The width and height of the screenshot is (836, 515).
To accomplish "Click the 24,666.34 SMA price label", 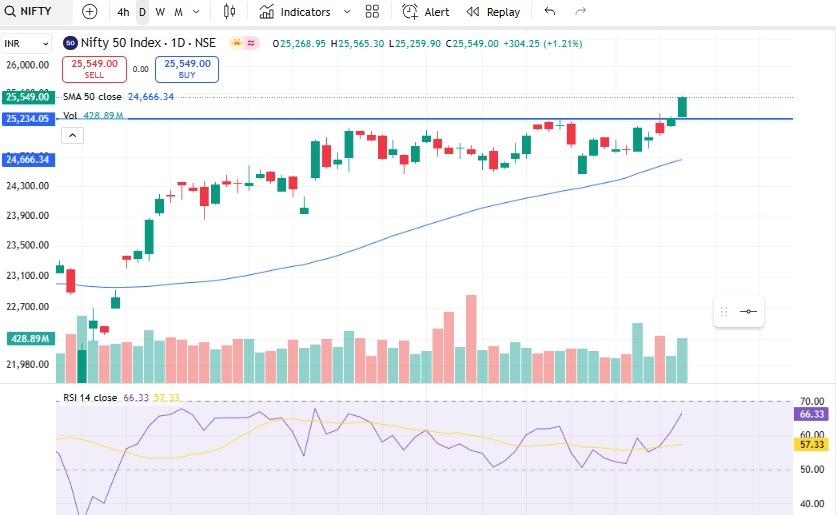I will point(28,159).
